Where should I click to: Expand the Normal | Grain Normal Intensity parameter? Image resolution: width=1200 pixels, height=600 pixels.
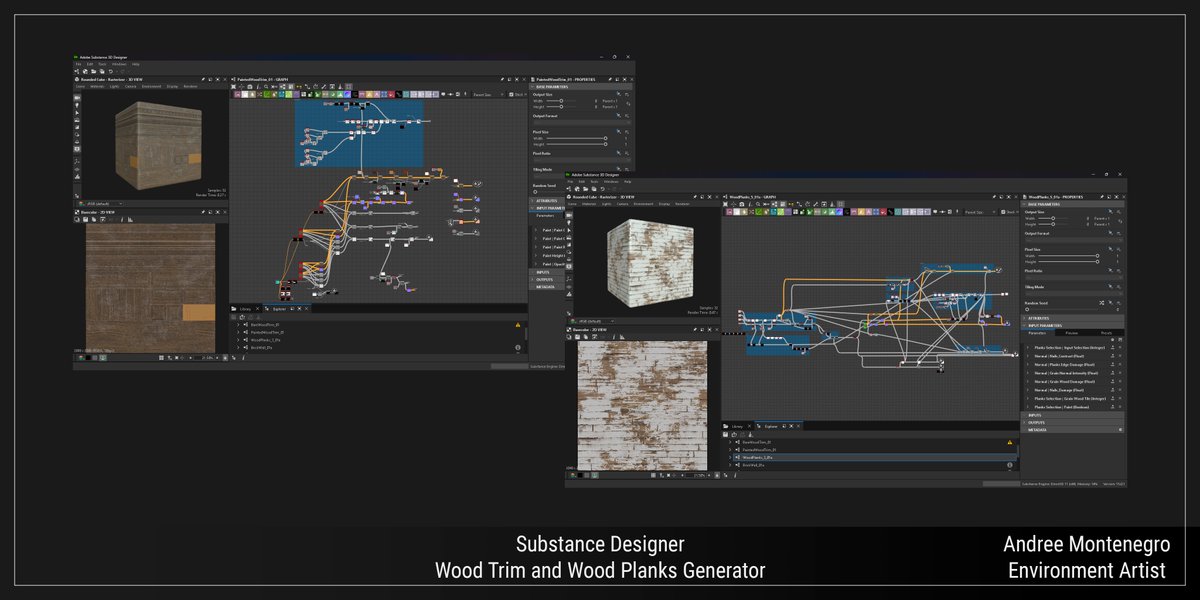click(x=1027, y=373)
